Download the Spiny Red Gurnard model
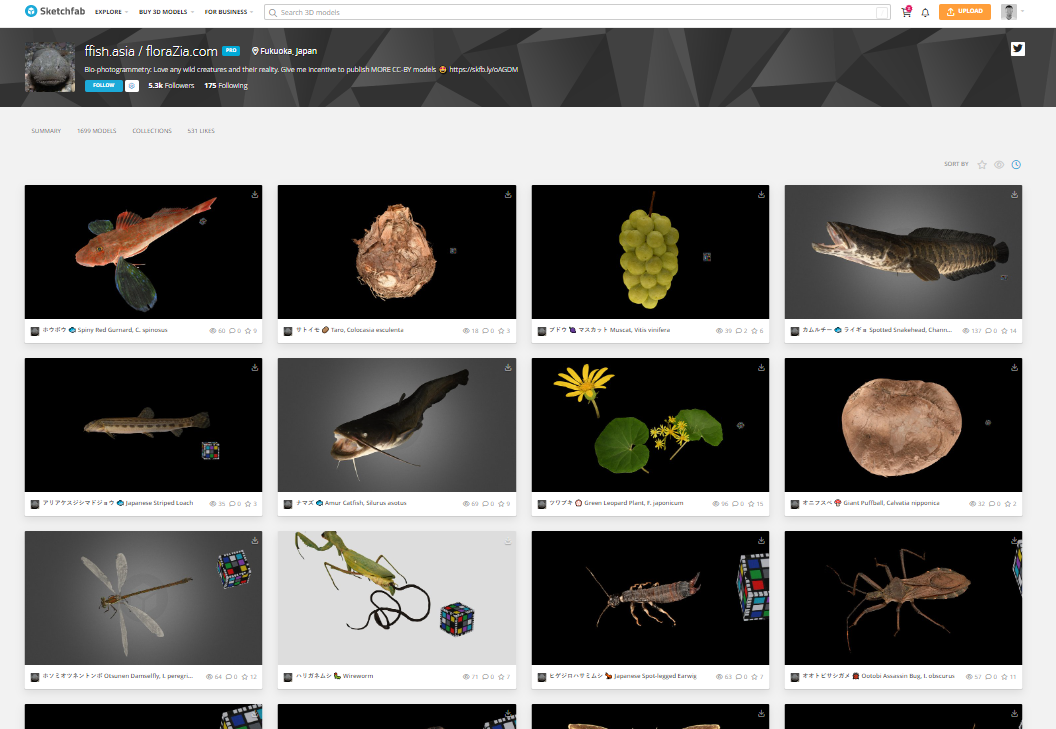The image size is (1056, 729). click(255, 195)
